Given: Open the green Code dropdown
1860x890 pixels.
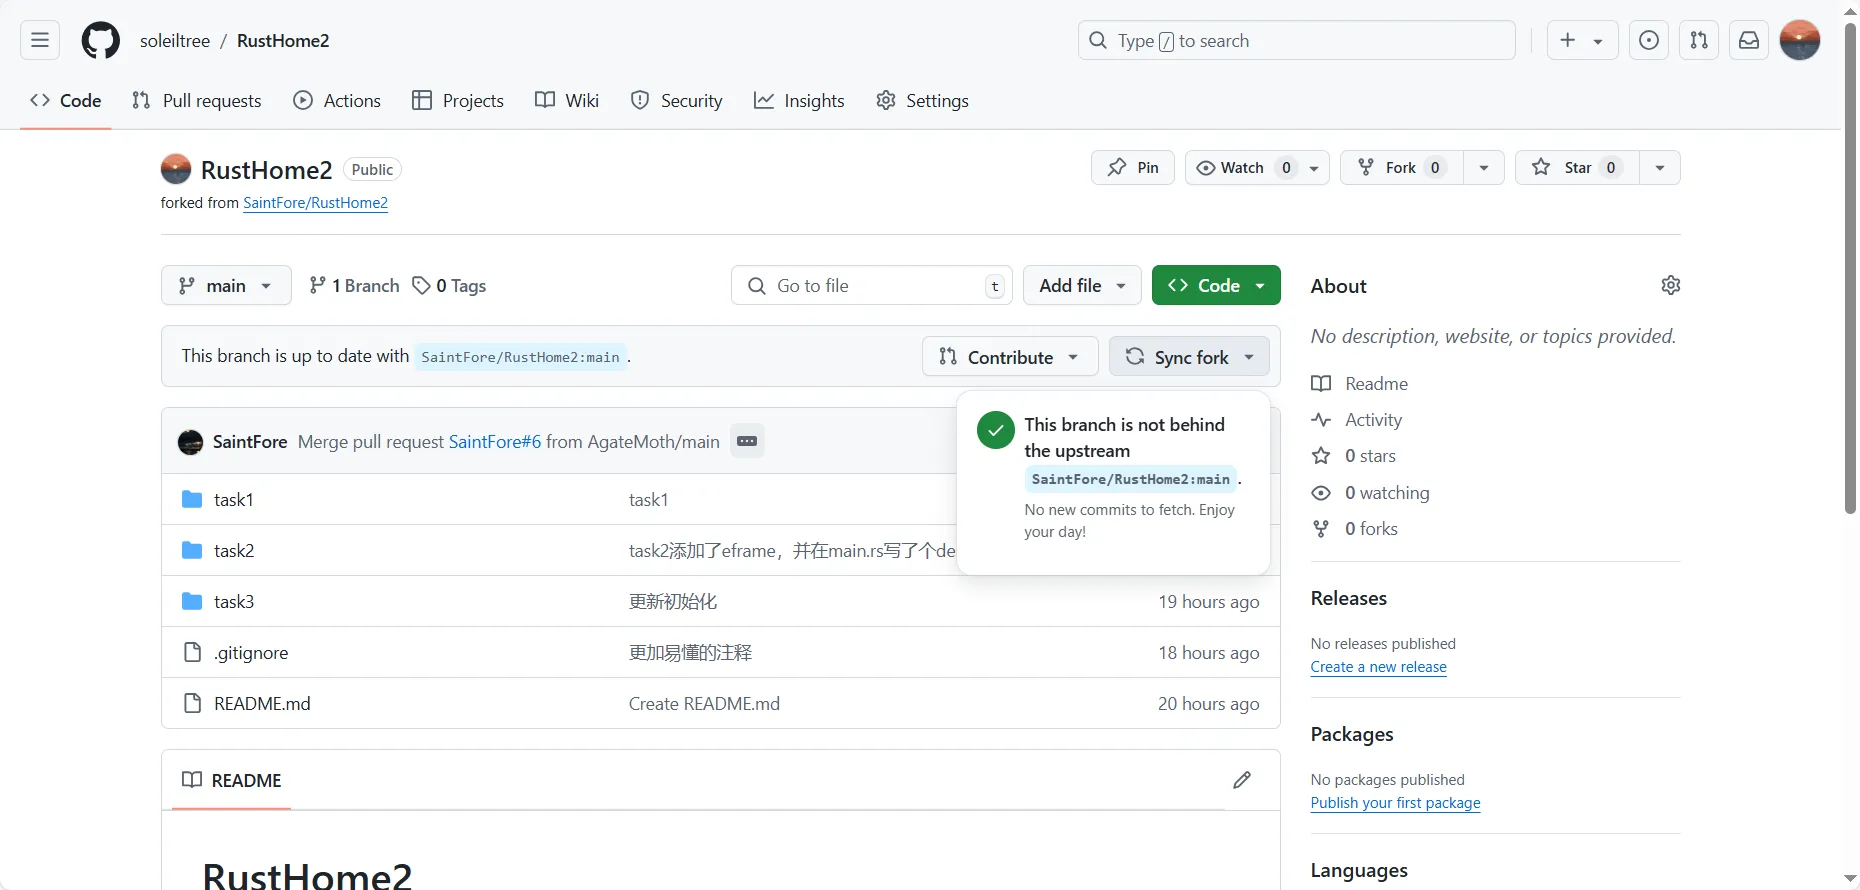Looking at the screenshot, I should 1216,286.
